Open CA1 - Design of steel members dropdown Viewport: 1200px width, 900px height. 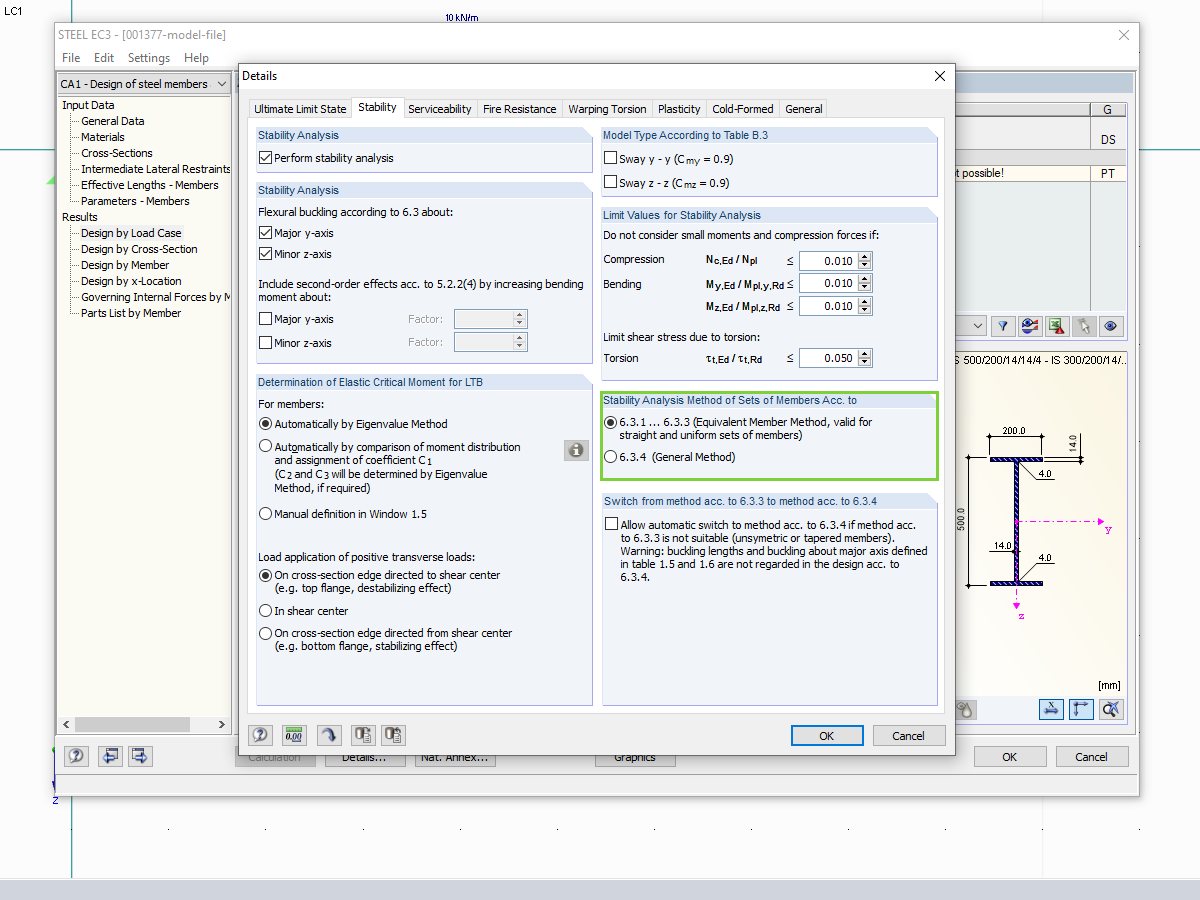point(221,84)
